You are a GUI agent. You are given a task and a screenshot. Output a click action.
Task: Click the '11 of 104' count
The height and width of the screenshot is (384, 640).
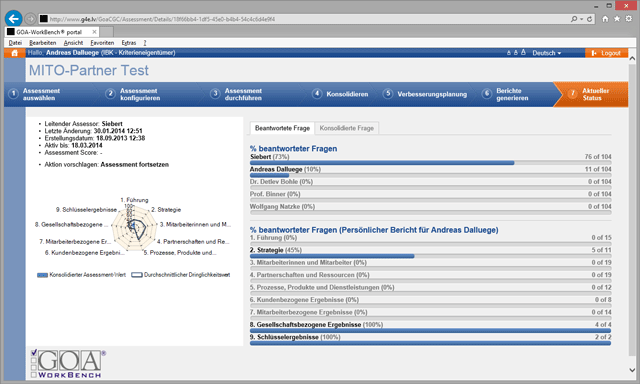[x=598, y=169]
